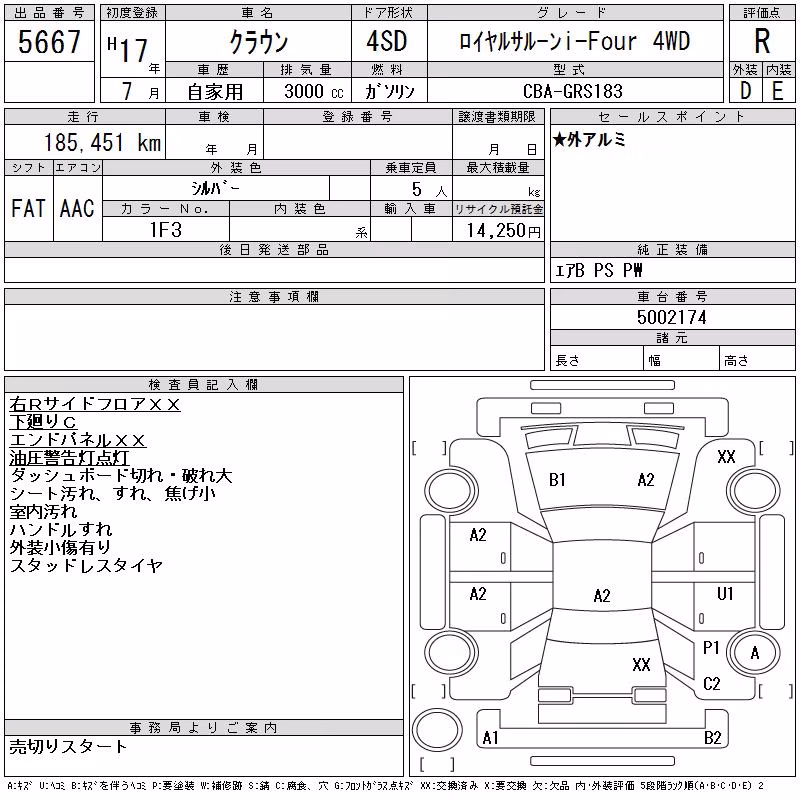800x800 pixels.
Task: Click the 高さ dimension field
Action: click(757, 359)
